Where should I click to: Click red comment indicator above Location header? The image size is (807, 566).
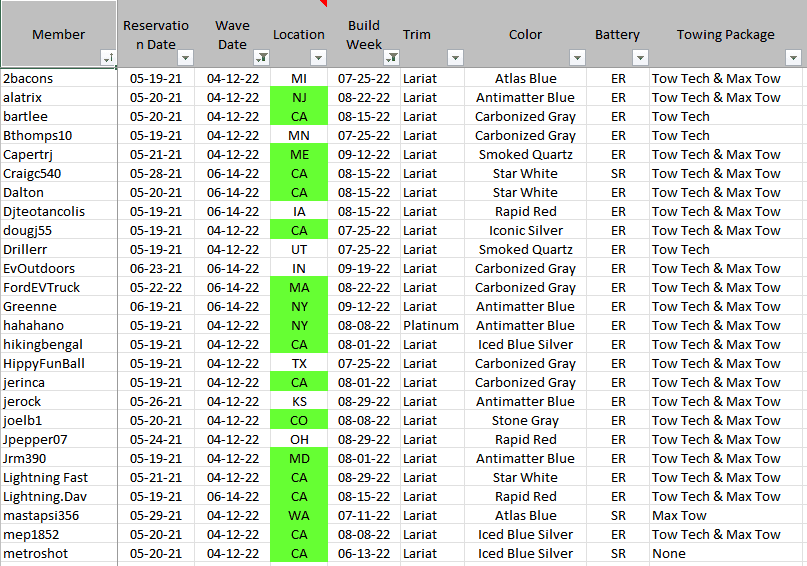pyautogui.click(x=323, y=3)
